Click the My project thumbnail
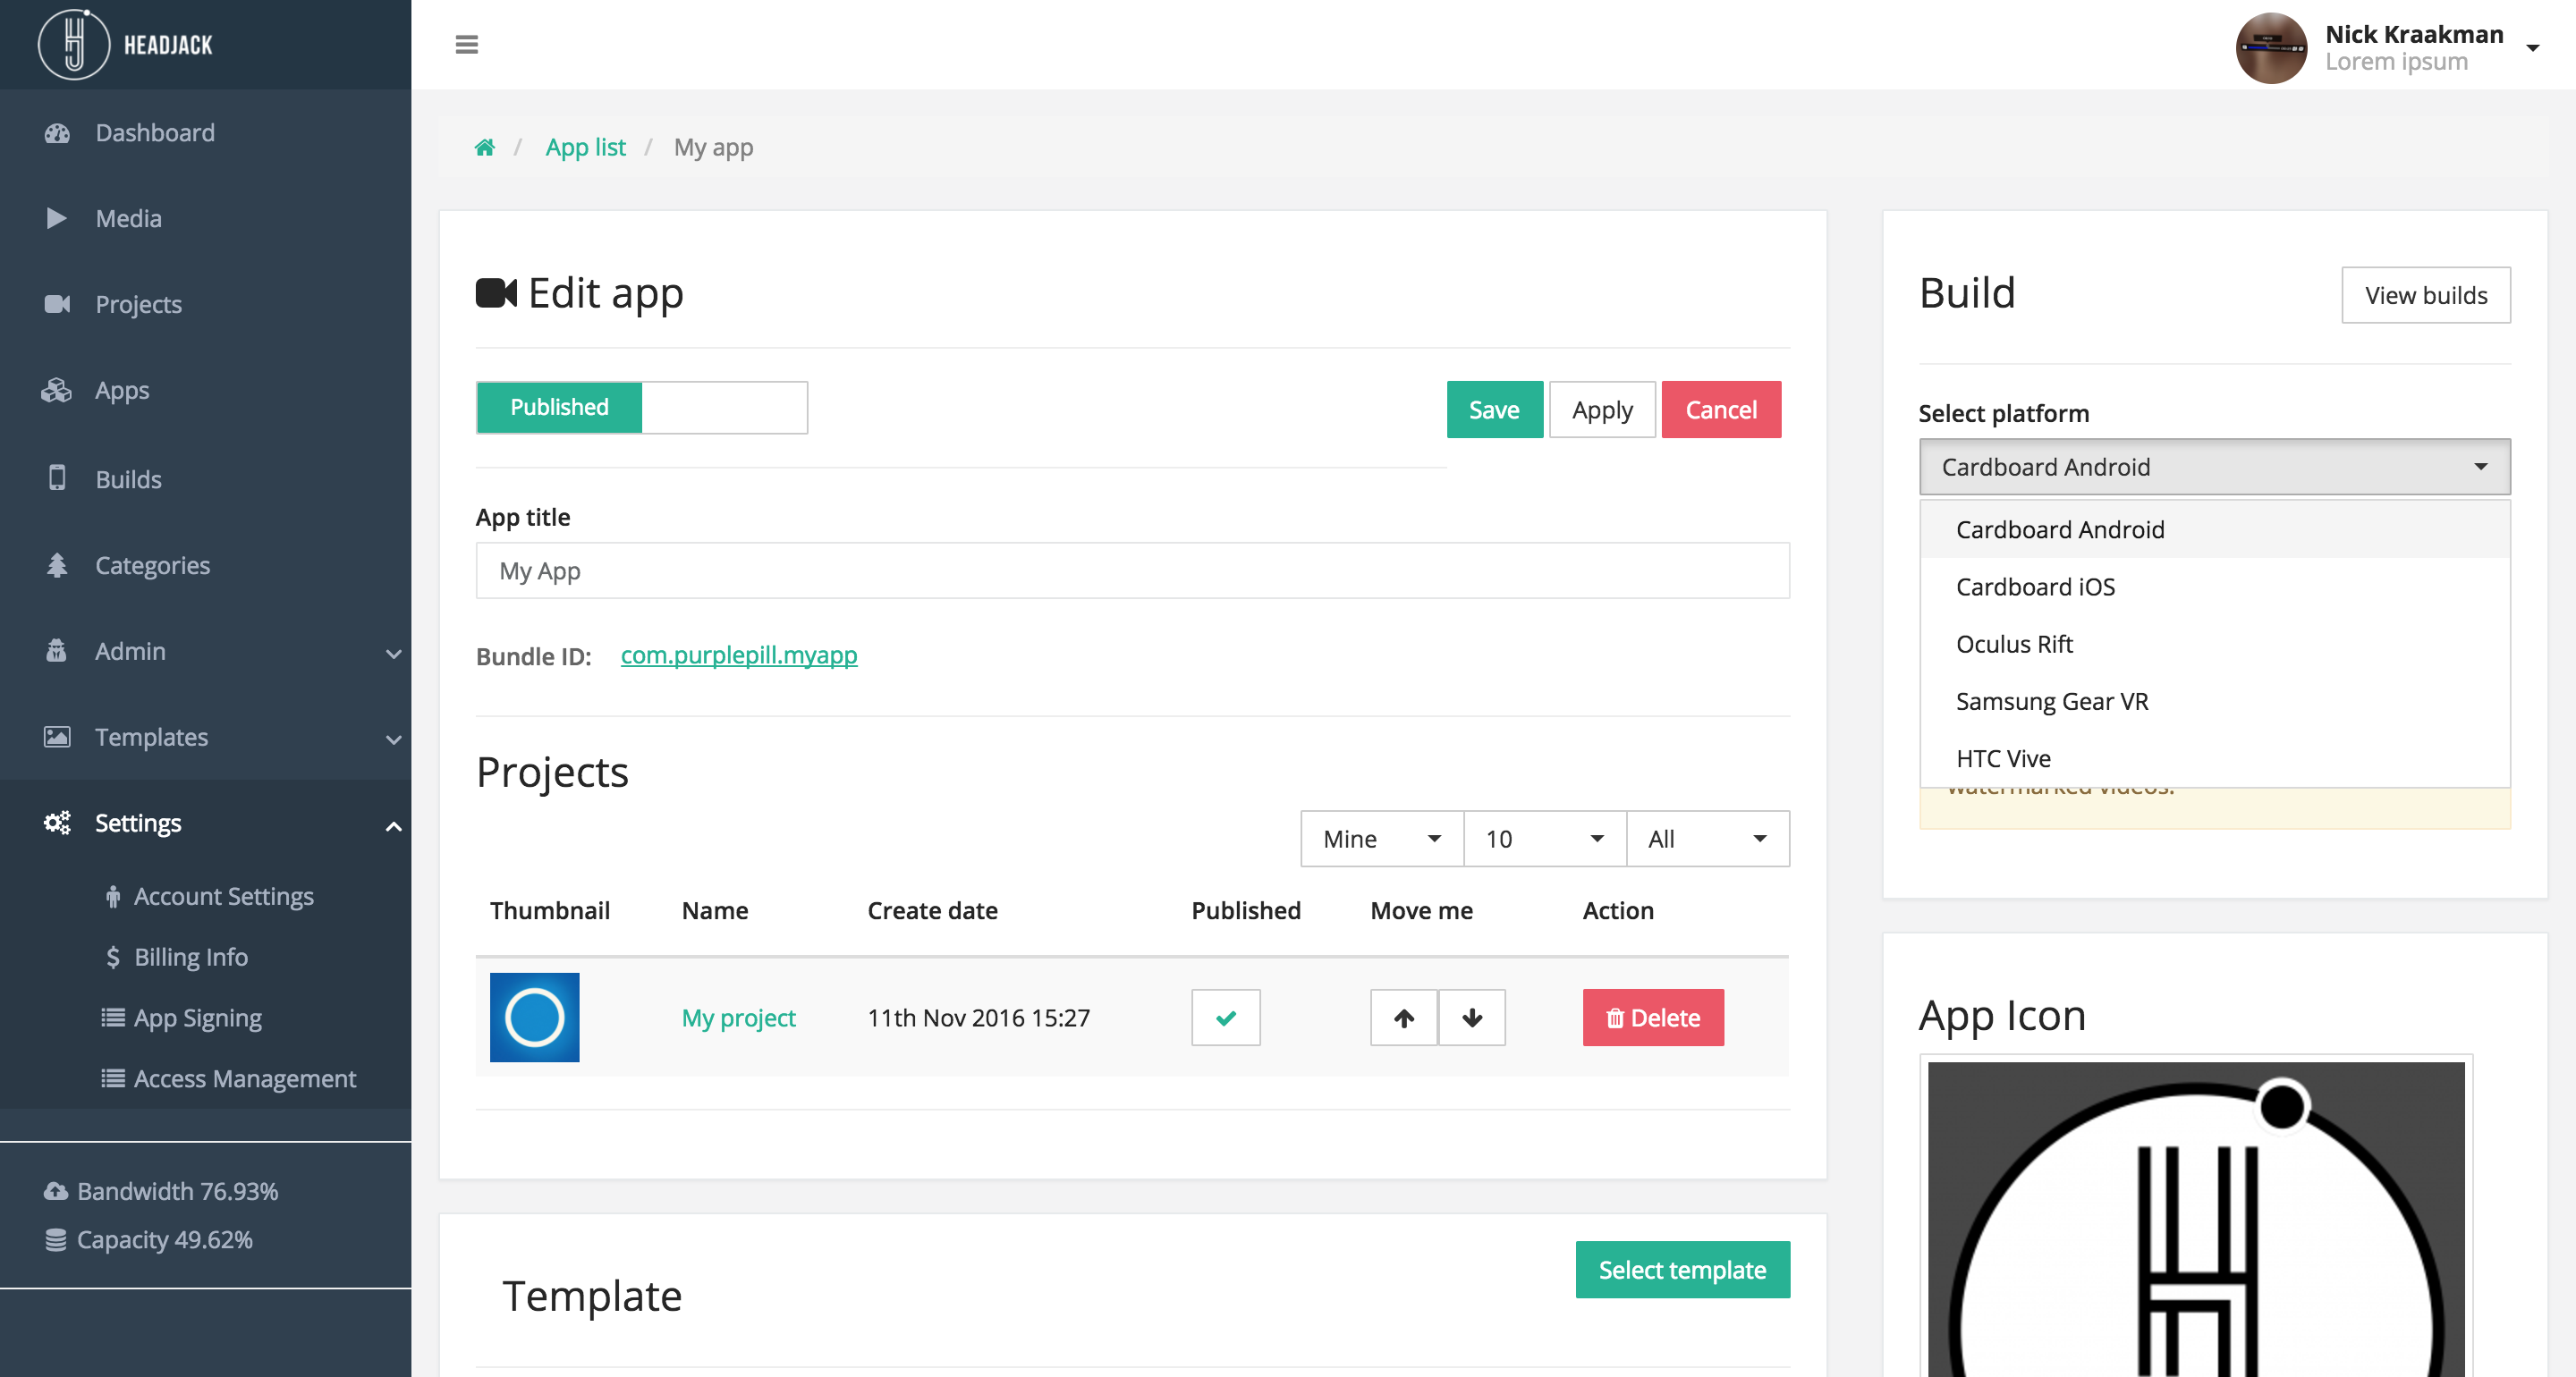This screenshot has height=1377, width=2576. pos(534,1018)
